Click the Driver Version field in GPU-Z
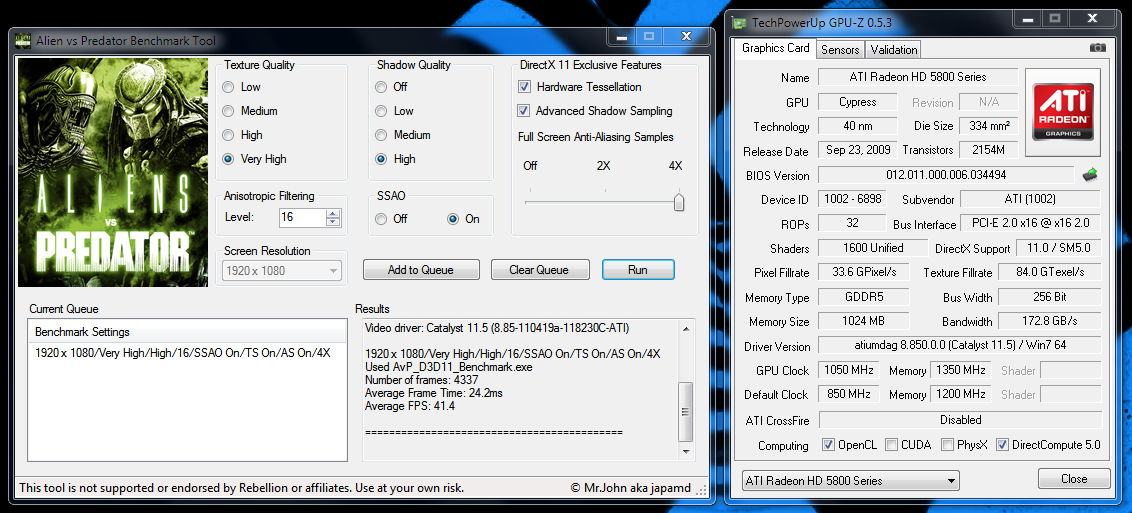The height and width of the screenshot is (513, 1132). click(960, 346)
